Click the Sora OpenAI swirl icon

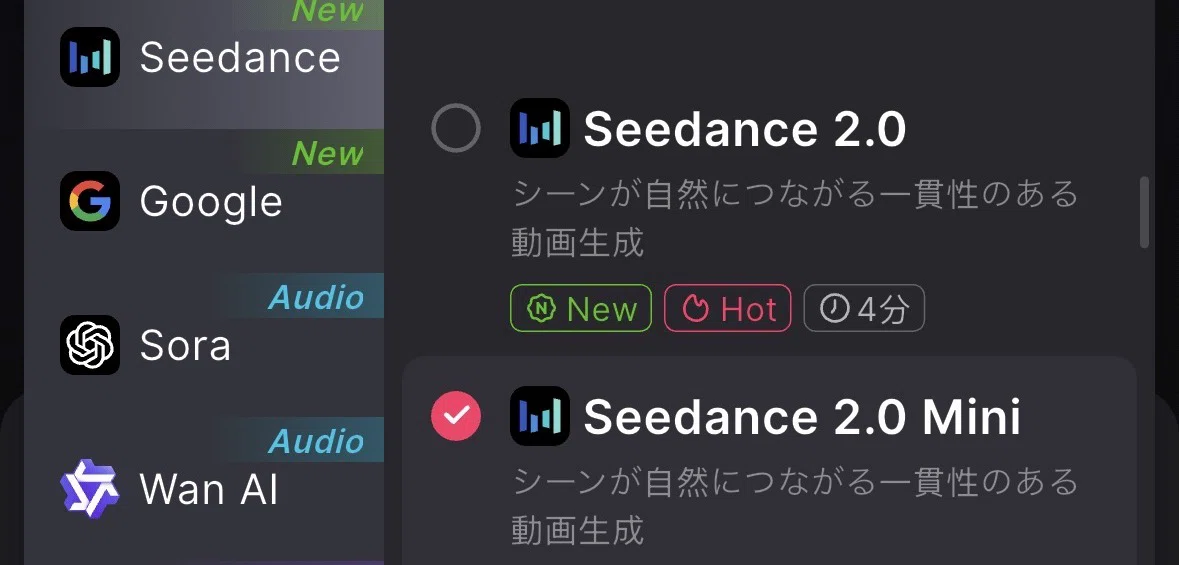[x=90, y=345]
